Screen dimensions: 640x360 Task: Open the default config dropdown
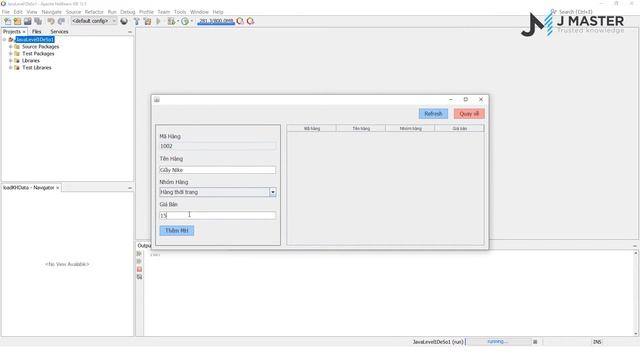pos(94,21)
